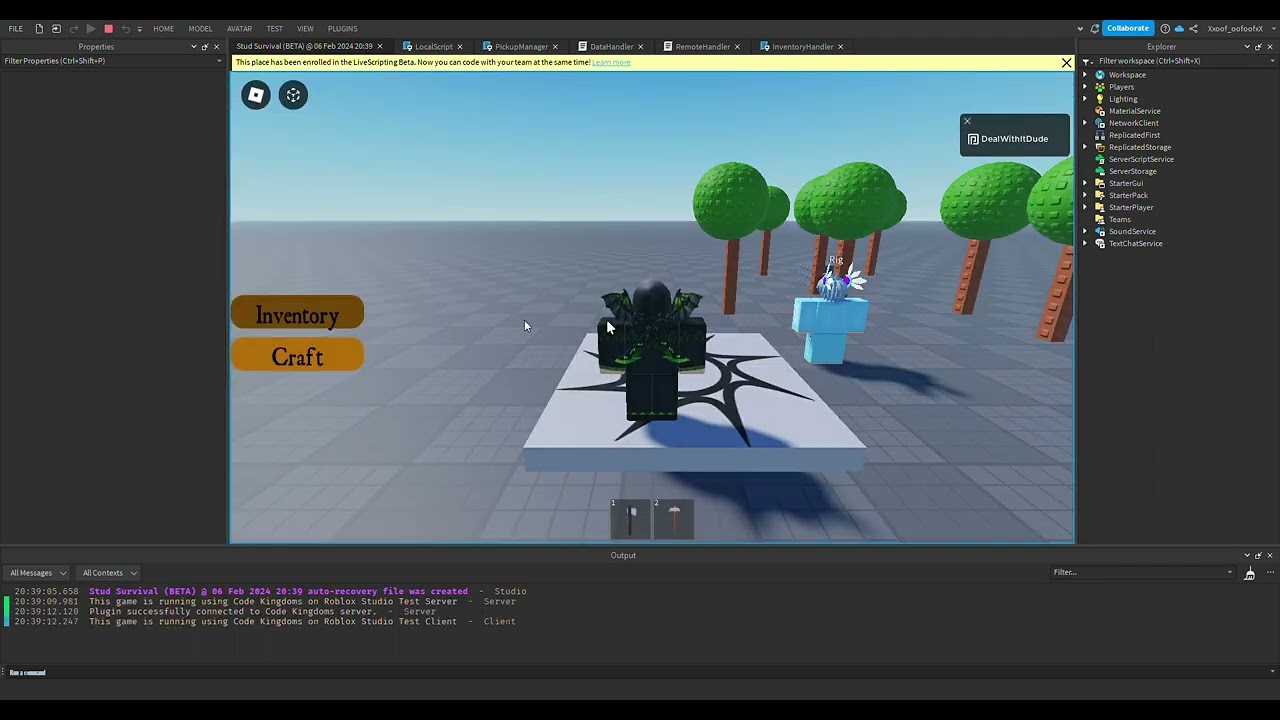Open the All Messages dropdown in Output
This screenshot has width=1280, height=720.
[37, 573]
